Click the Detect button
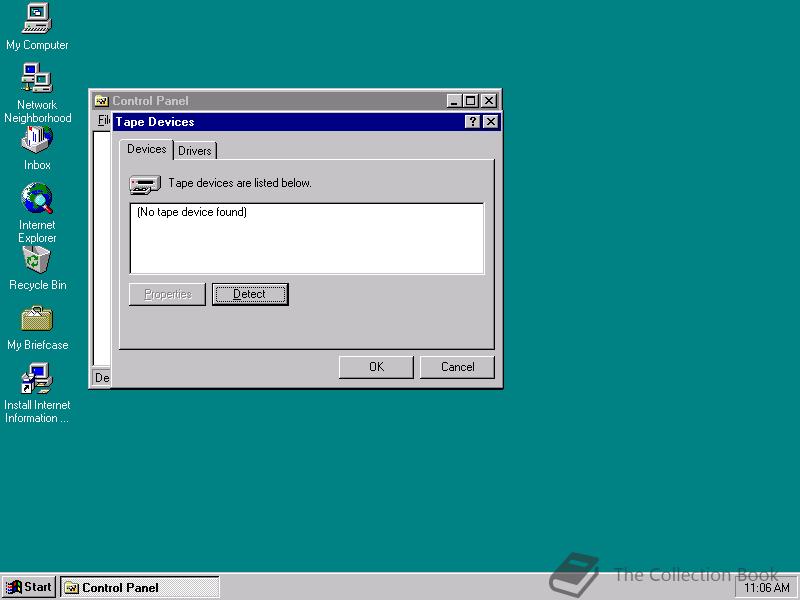 [x=250, y=294]
